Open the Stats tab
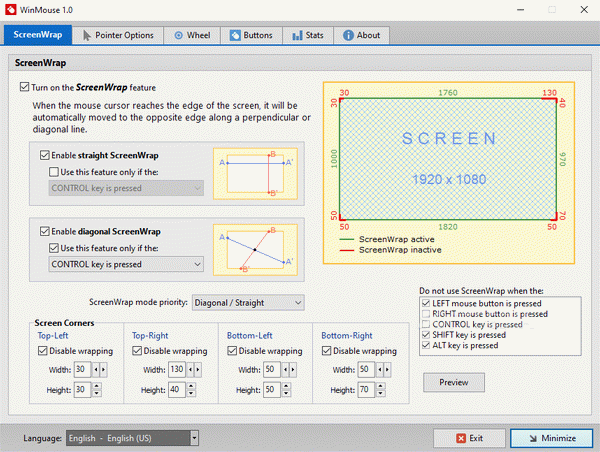 pyautogui.click(x=308, y=35)
